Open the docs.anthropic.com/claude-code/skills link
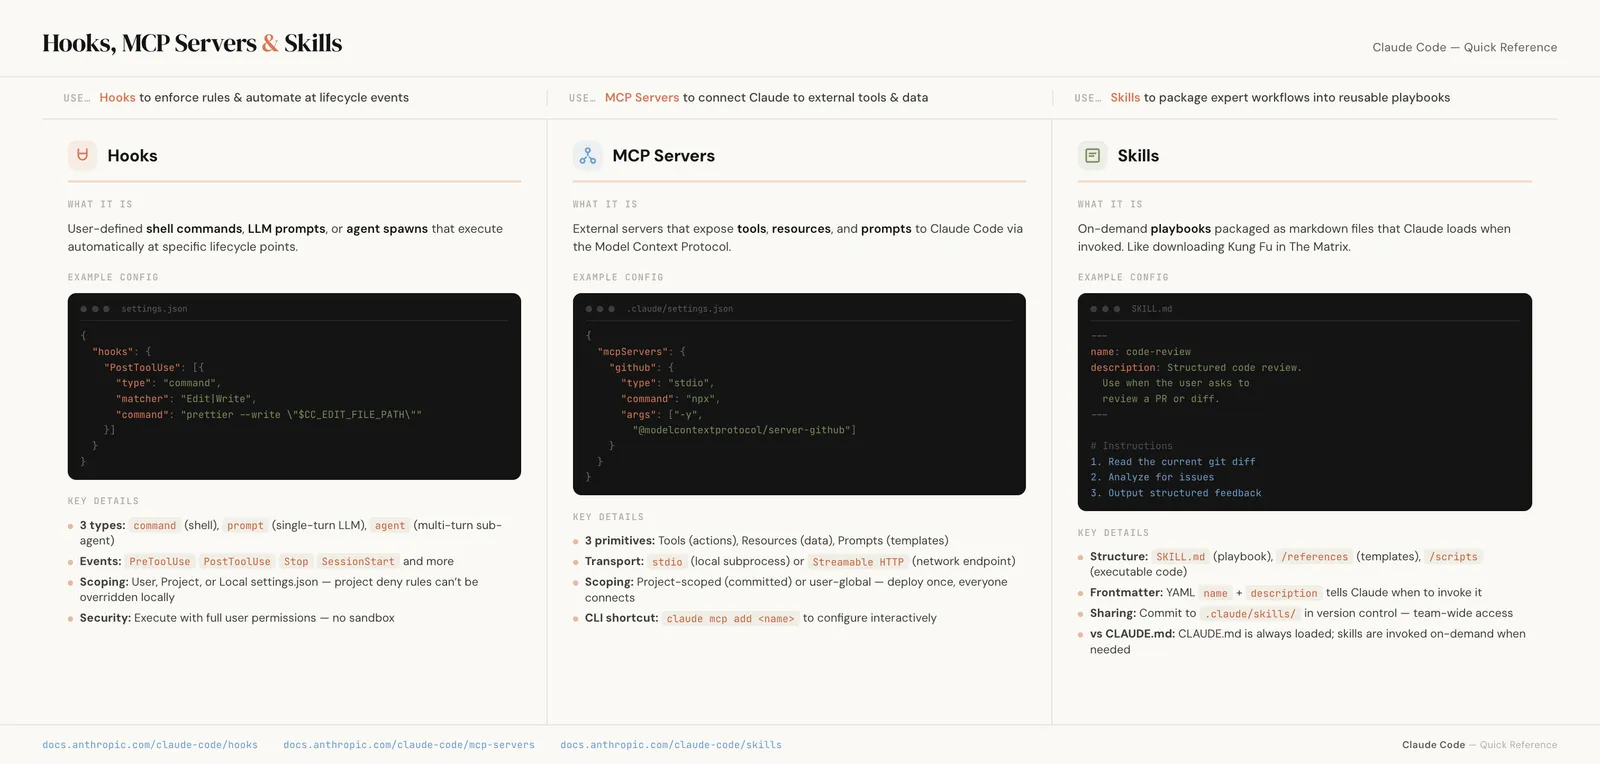The image size is (1600, 764). tap(671, 745)
